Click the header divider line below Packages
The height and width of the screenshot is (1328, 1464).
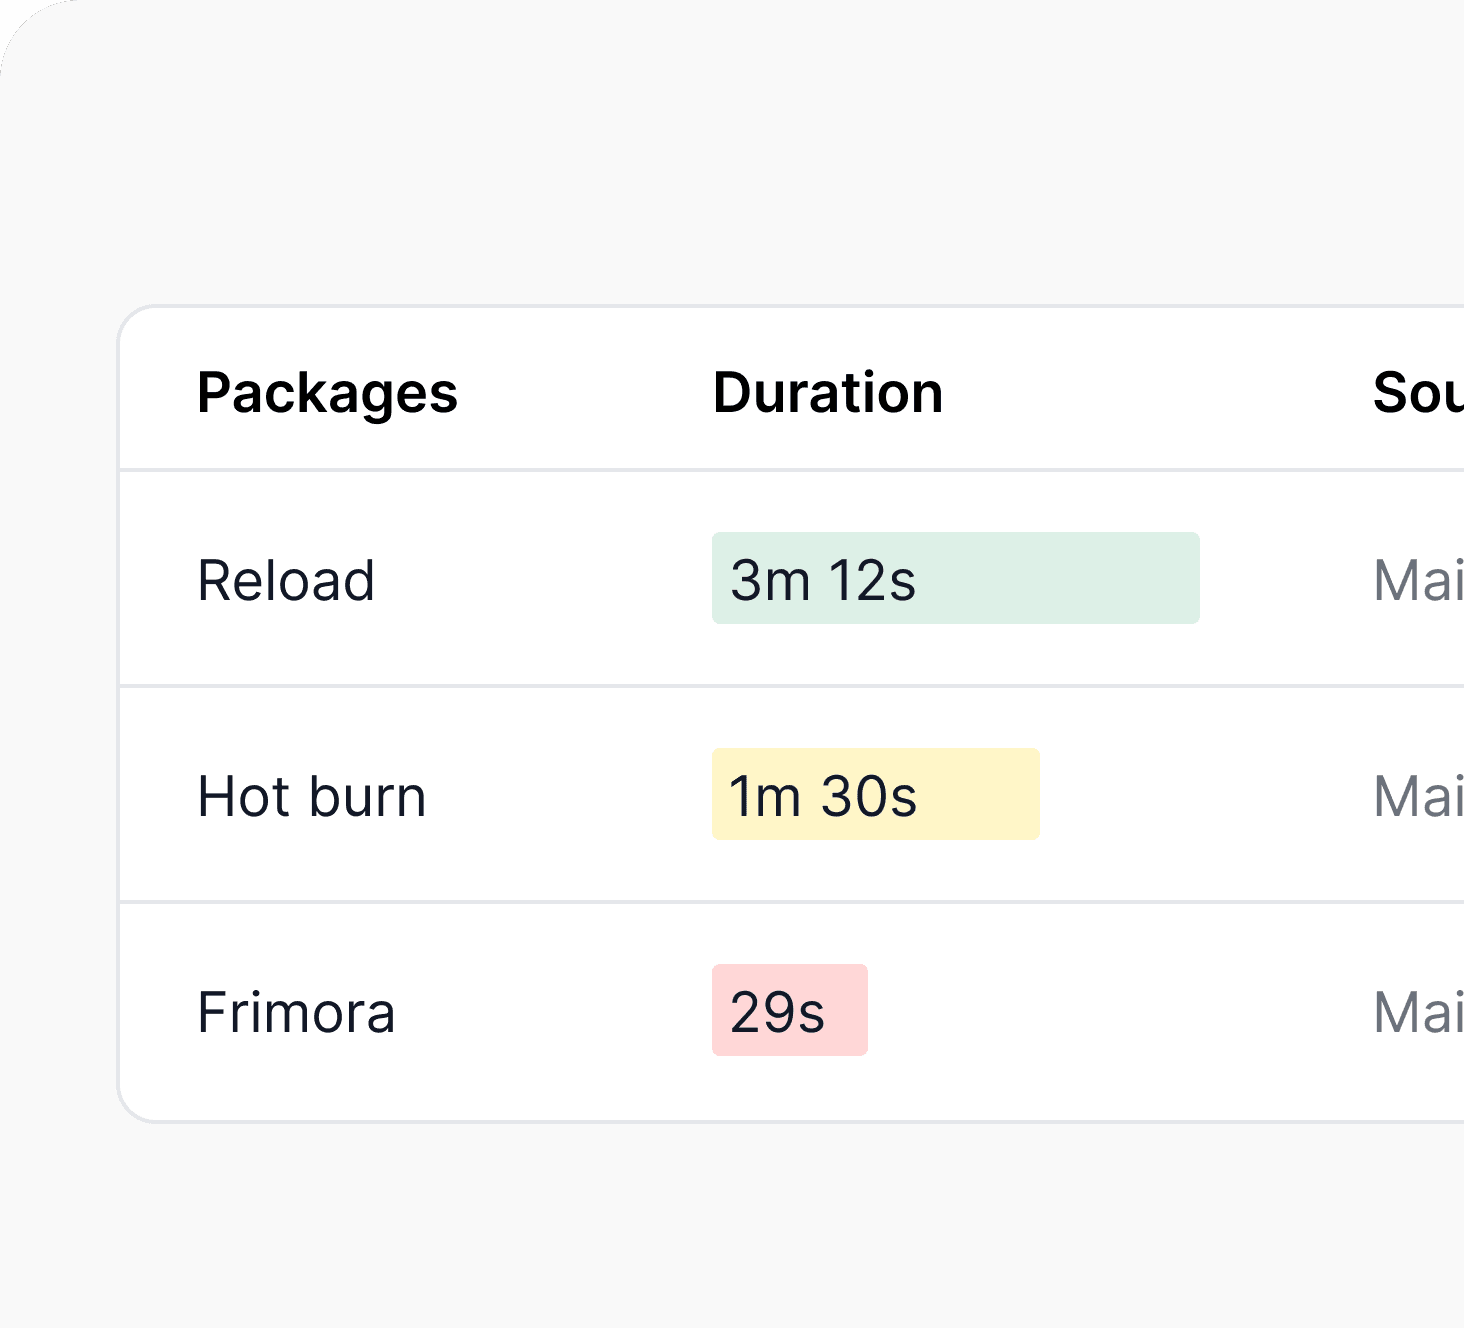[x=327, y=469]
